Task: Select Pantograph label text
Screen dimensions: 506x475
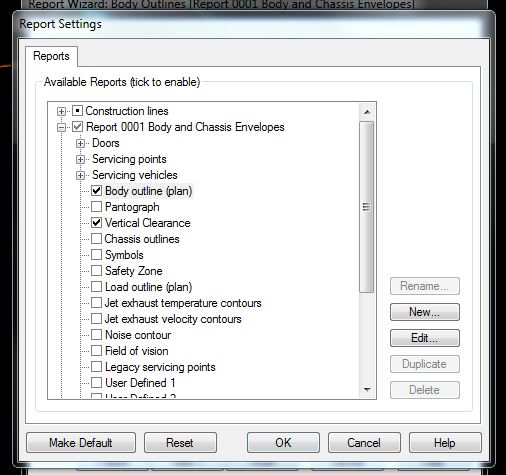Action: [x=132, y=207]
